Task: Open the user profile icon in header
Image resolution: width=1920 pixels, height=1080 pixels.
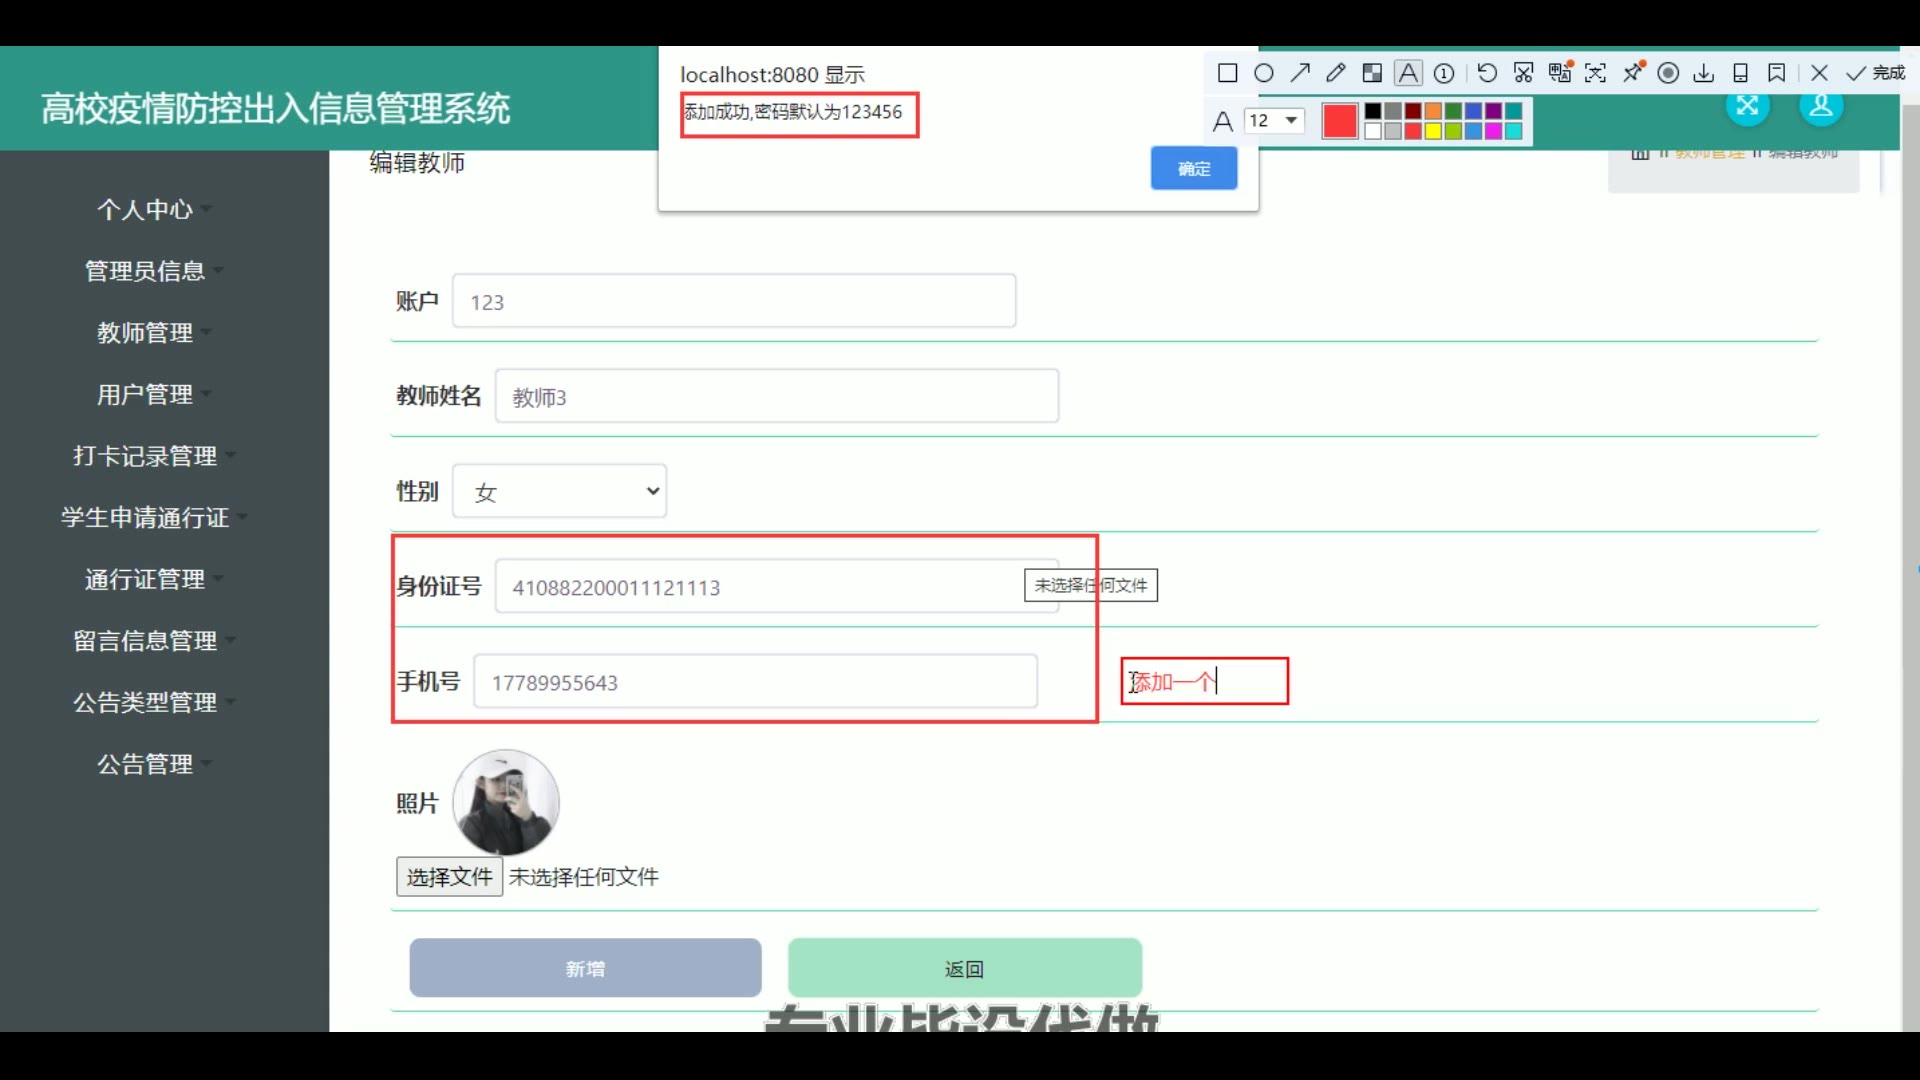Action: 1822,106
